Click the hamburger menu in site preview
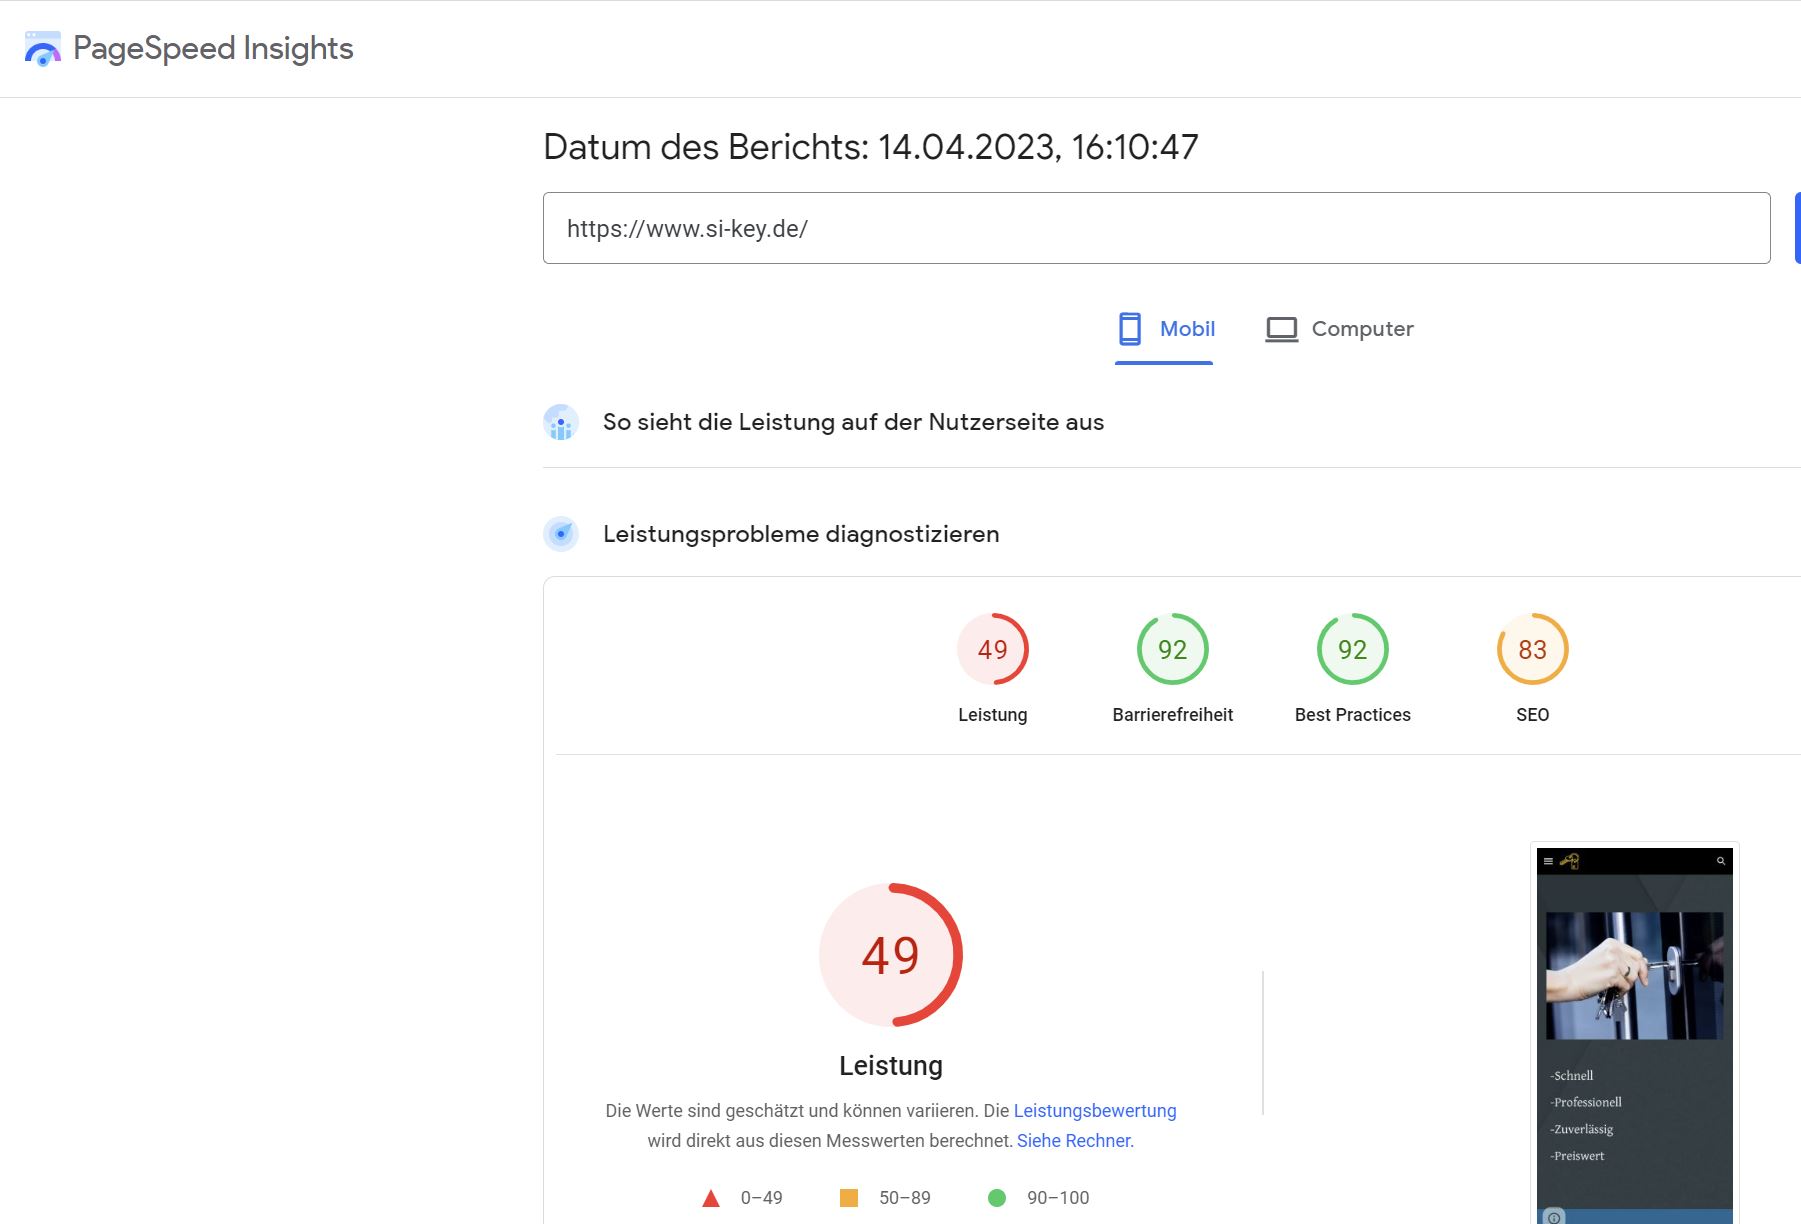1801x1224 pixels. click(x=1549, y=861)
